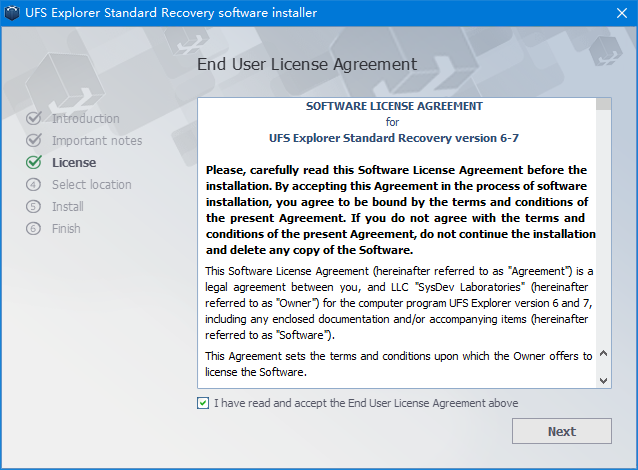The height and width of the screenshot is (470, 638).
Task: Click the paragraph mentioning LLC SysDev Laboratories
Action: (399, 303)
